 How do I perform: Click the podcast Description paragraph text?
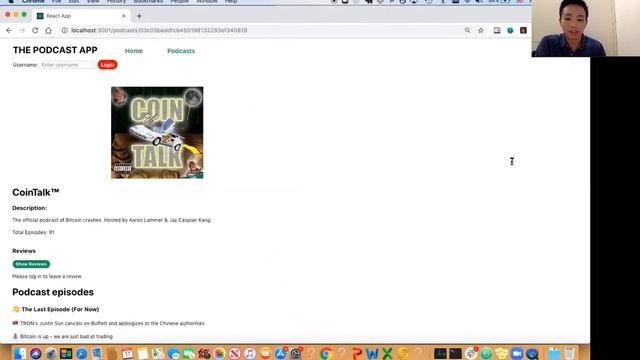pos(112,220)
